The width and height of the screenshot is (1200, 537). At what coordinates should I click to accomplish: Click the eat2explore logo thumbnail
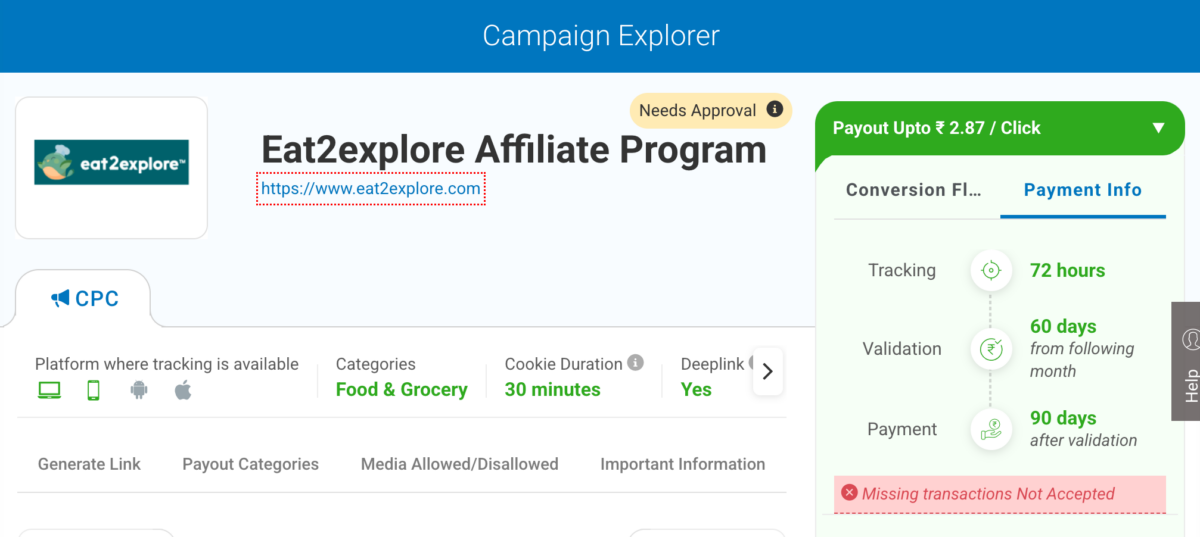tap(111, 162)
